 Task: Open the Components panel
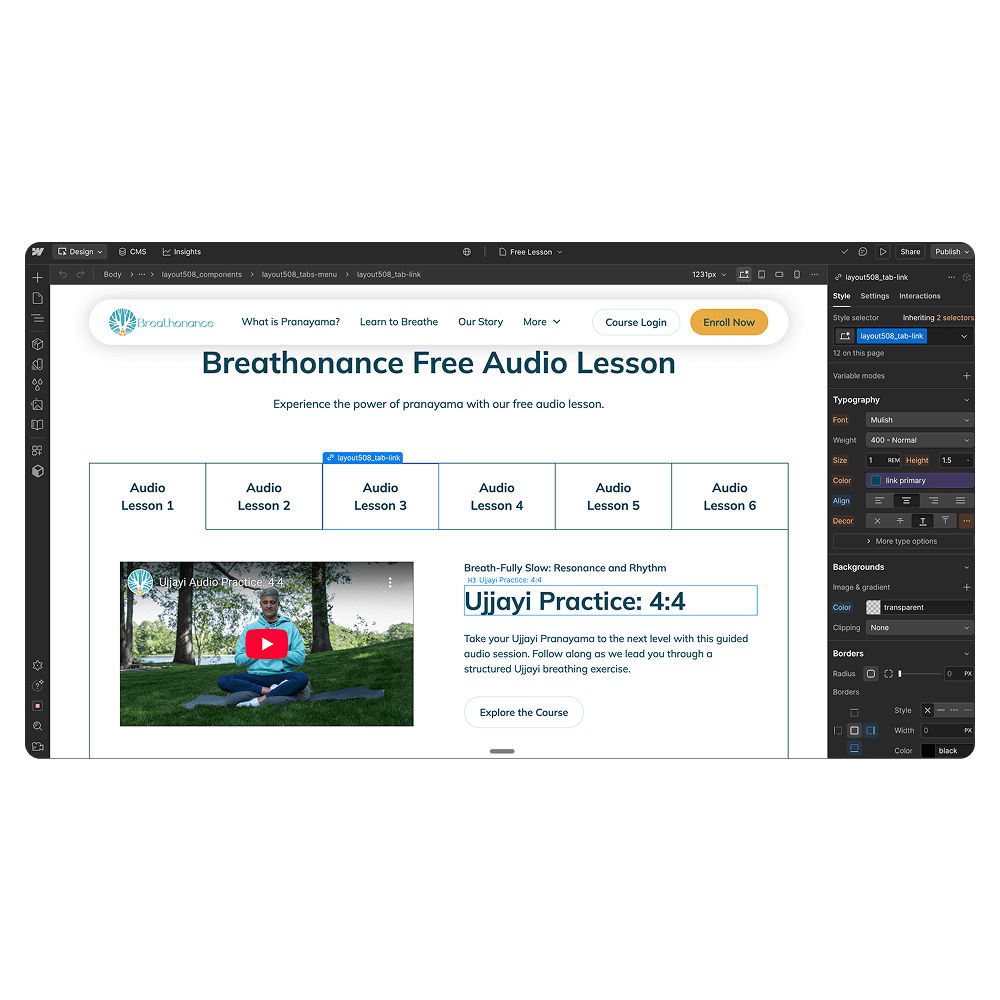click(38, 343)
